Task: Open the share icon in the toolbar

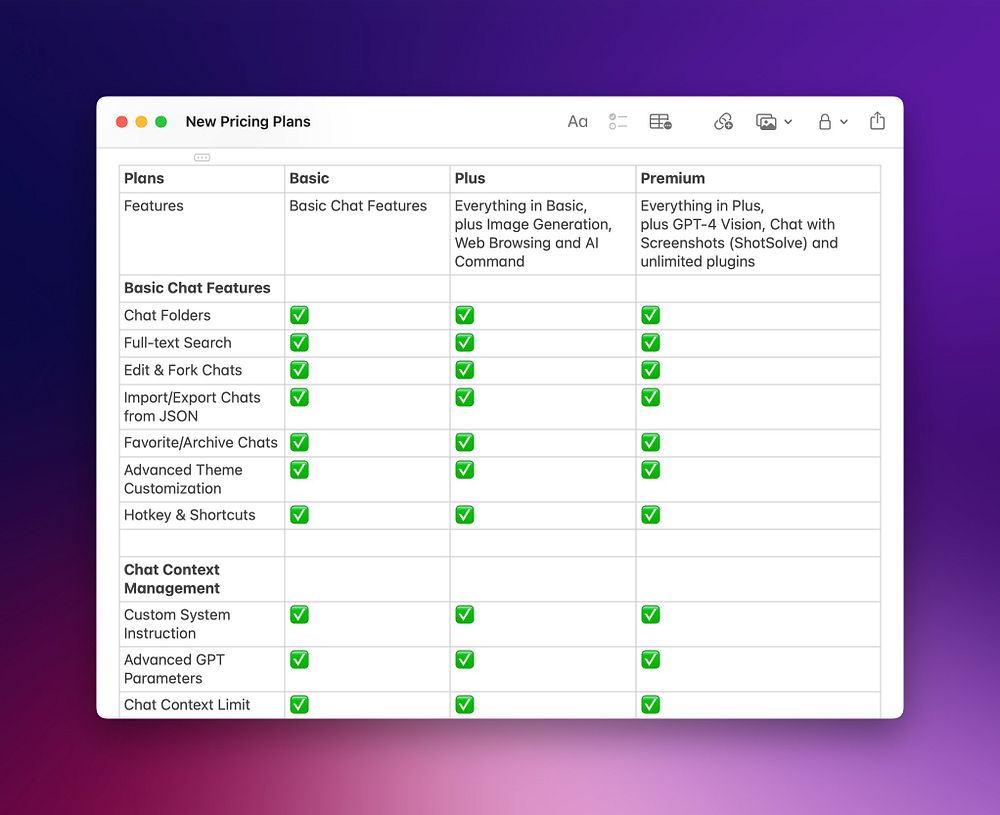Action: click(x=878, y=121)
